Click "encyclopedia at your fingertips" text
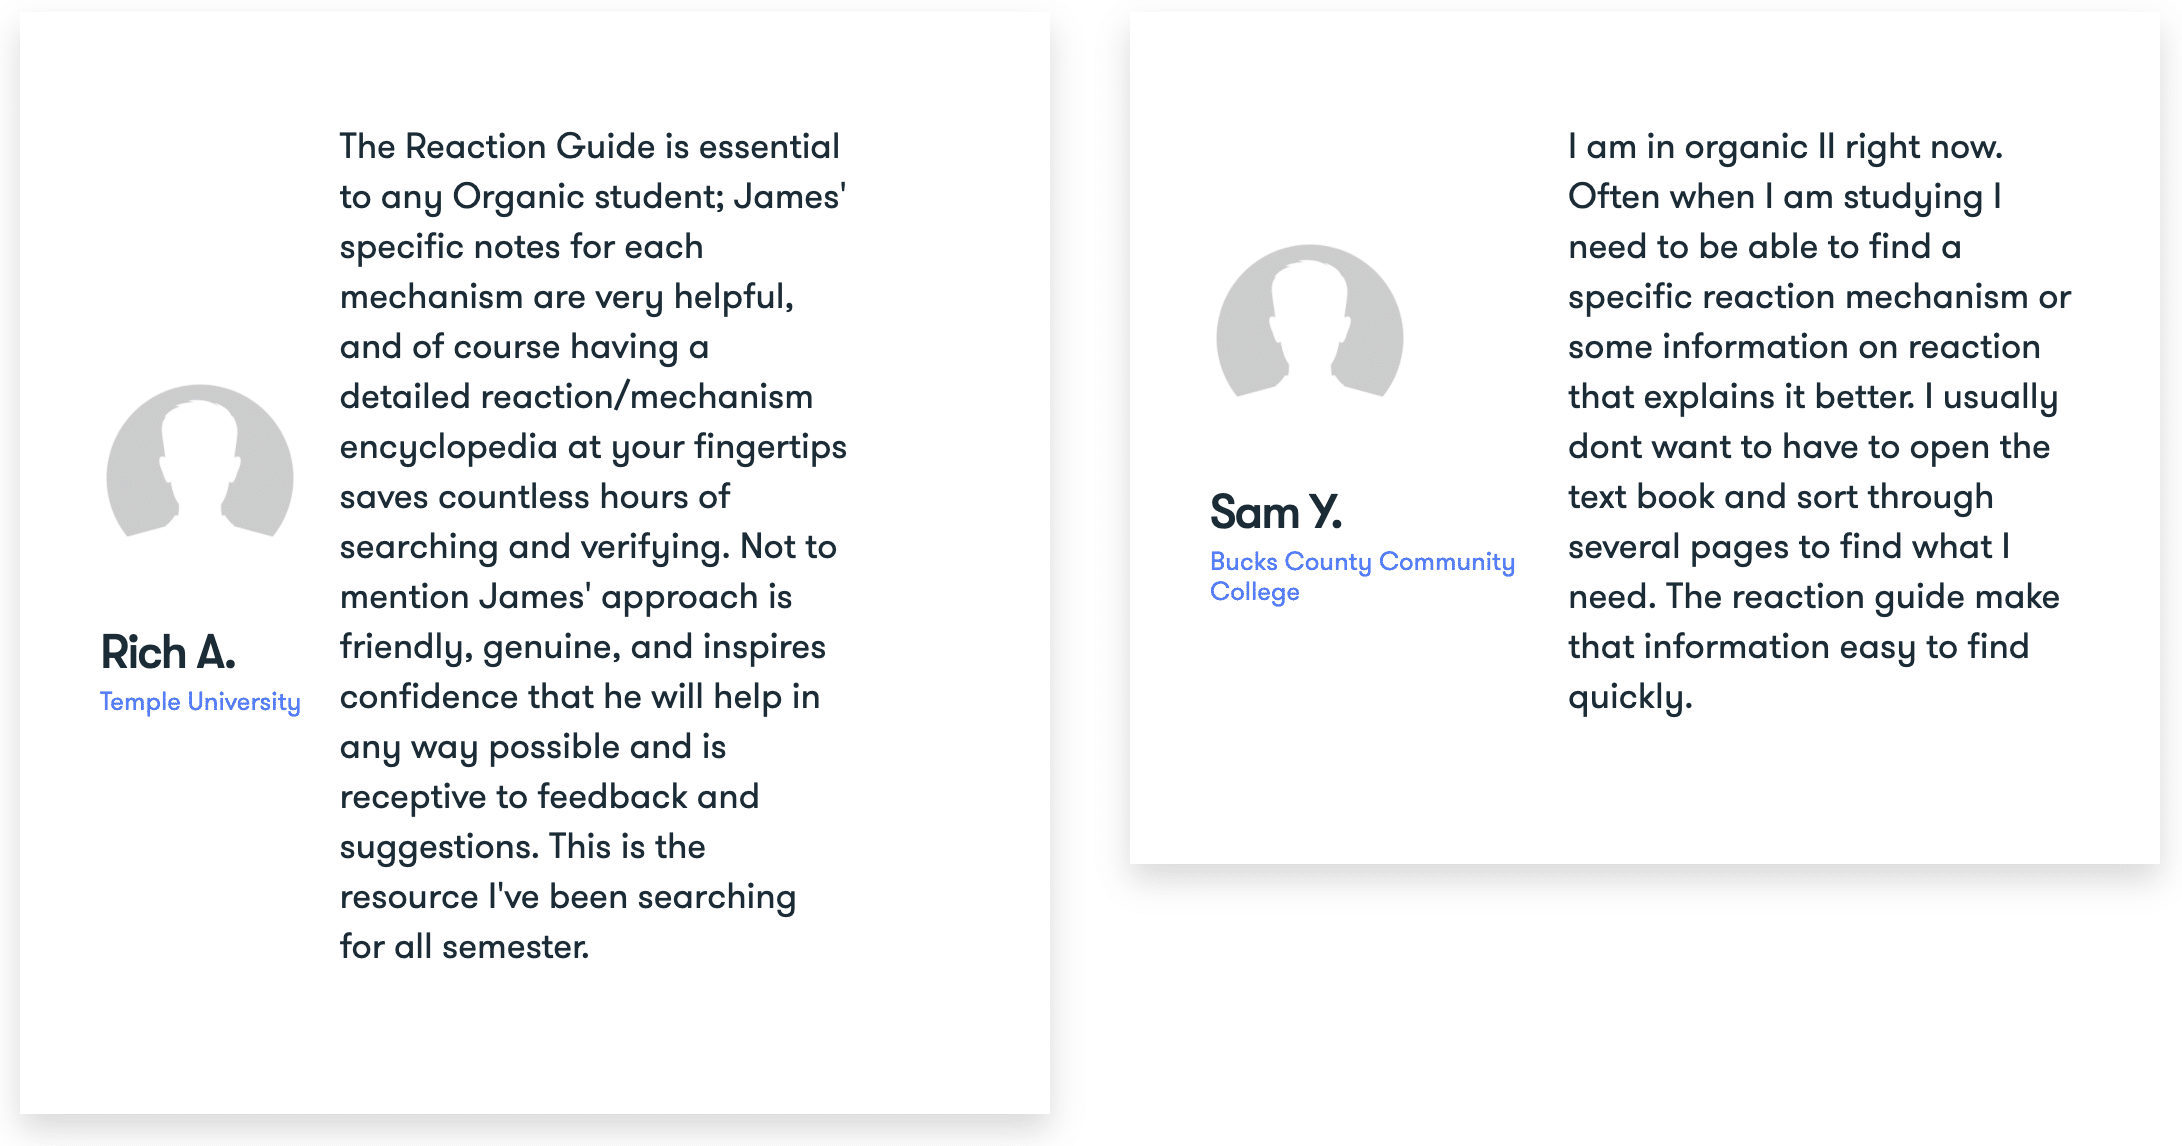2182x1146 pixels. 593,447
